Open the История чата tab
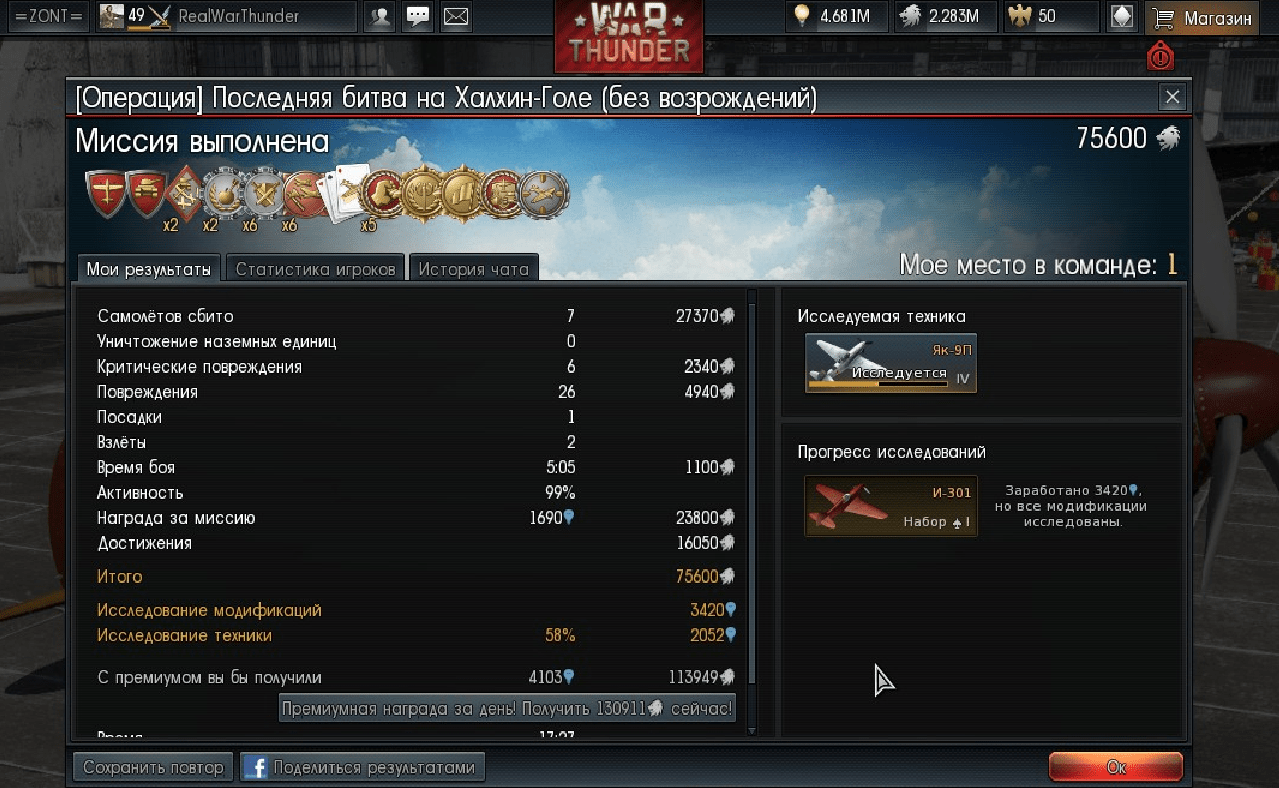Image resolution: width=1279 pixels, height=788 pixels. click(x=473, y=269)
